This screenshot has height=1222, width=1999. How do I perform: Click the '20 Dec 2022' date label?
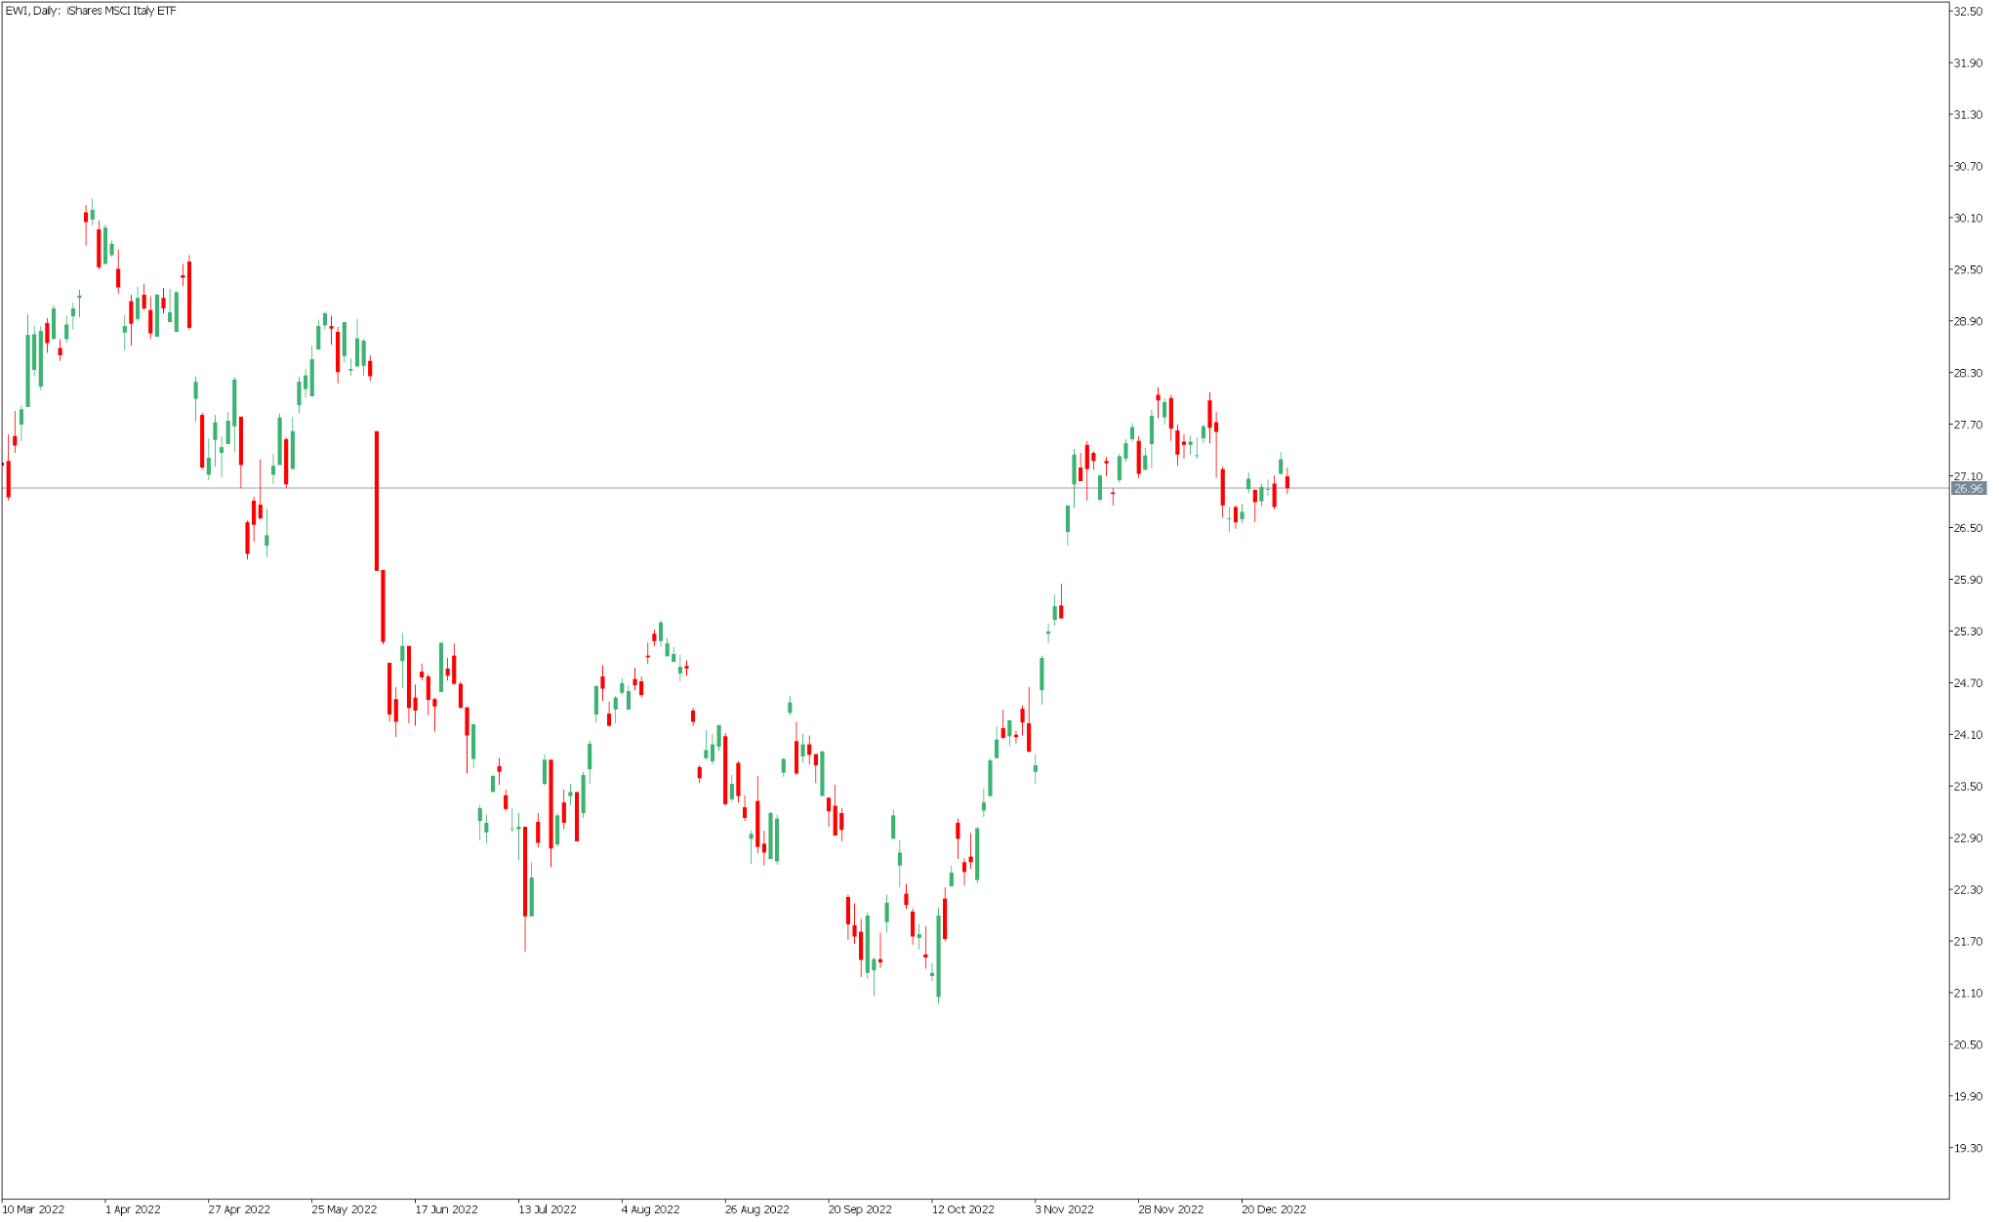tap(1274, 1210)
